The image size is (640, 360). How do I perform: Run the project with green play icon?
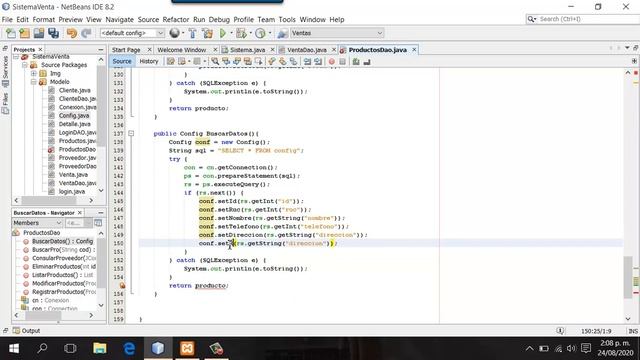(x=223, y=33)
